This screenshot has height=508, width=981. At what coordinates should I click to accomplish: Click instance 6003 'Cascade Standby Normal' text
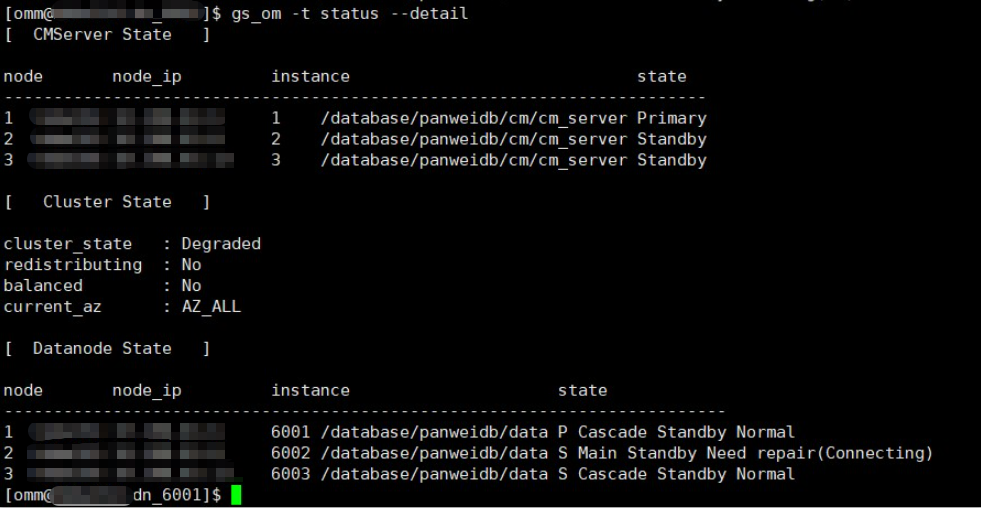(686, 474)
